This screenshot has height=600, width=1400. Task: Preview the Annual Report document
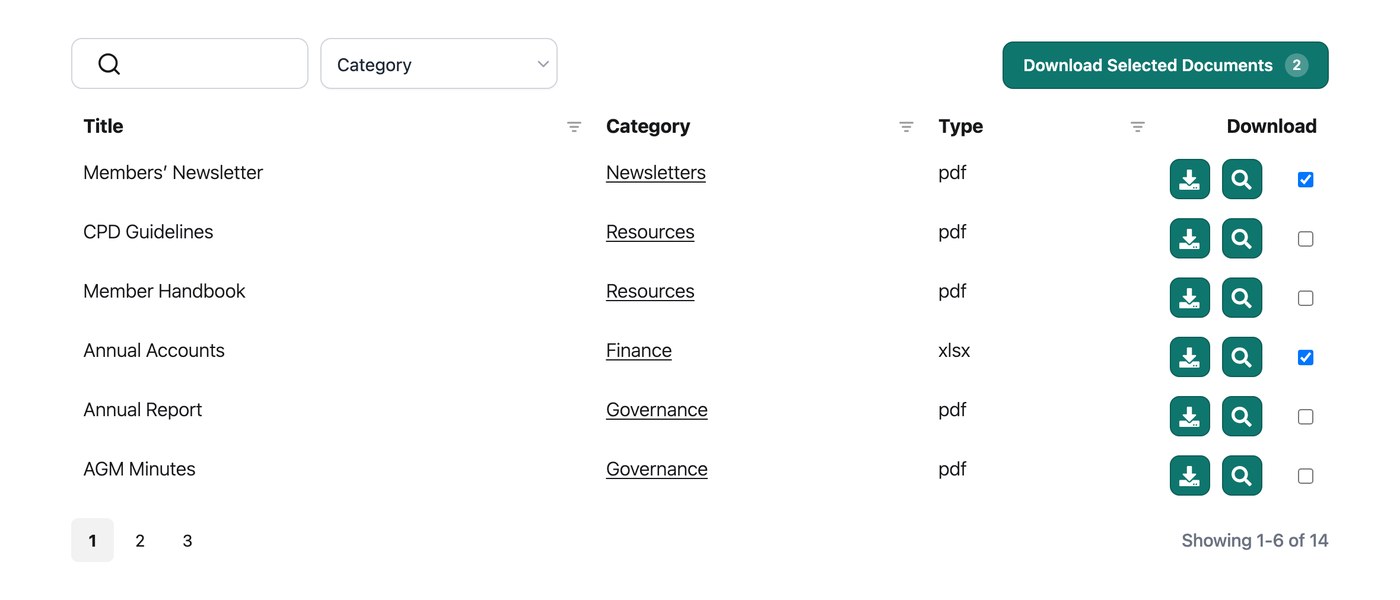click(x=1242, y=417)
